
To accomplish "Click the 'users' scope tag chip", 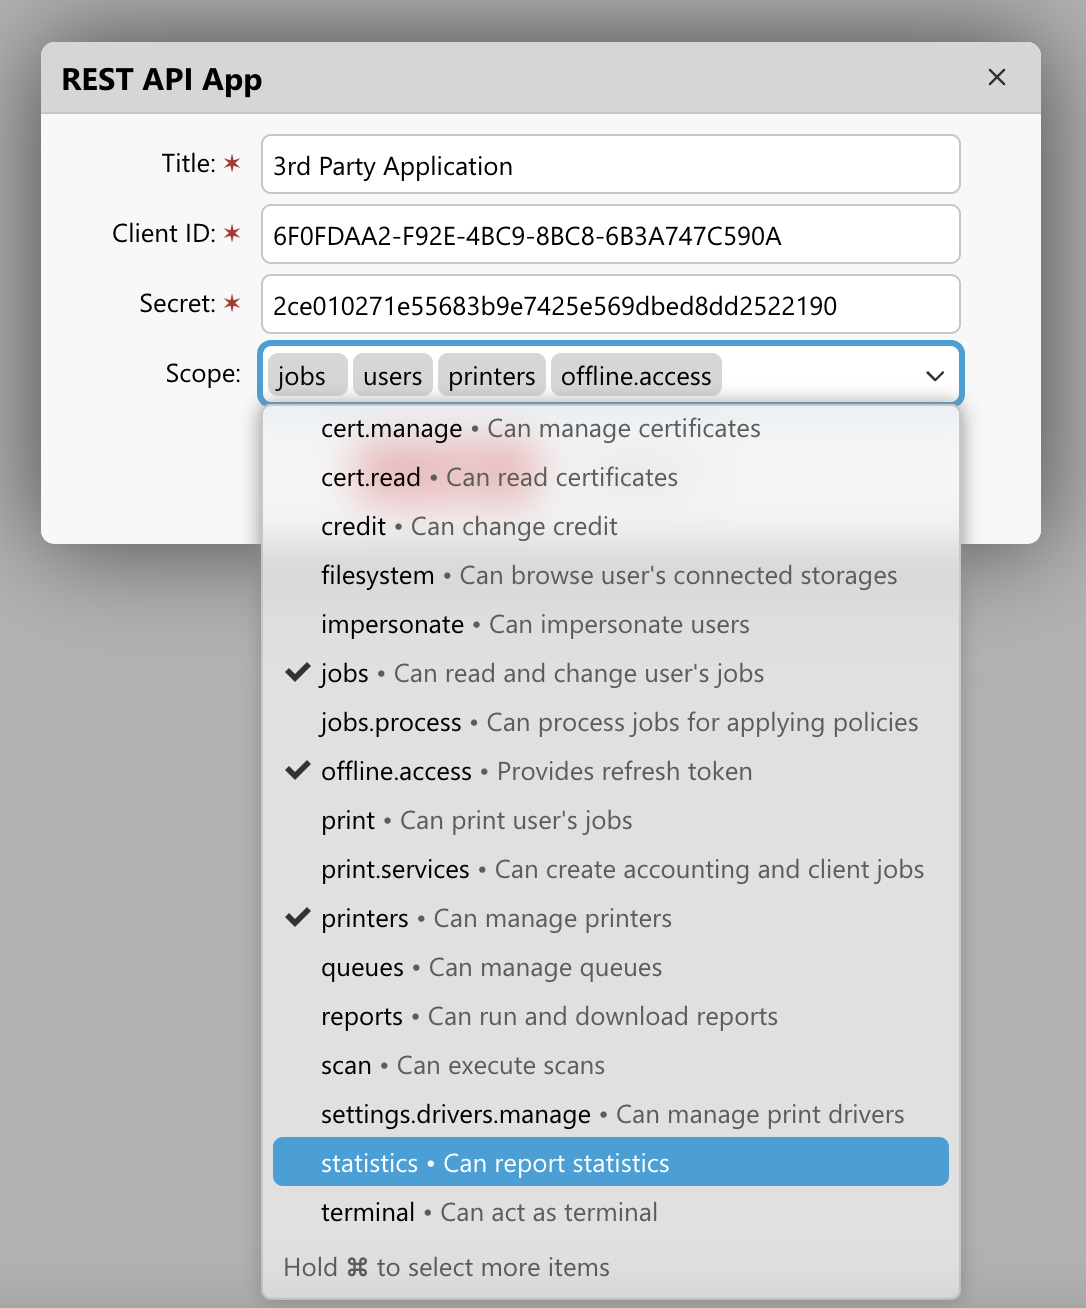I will point(392,376).
